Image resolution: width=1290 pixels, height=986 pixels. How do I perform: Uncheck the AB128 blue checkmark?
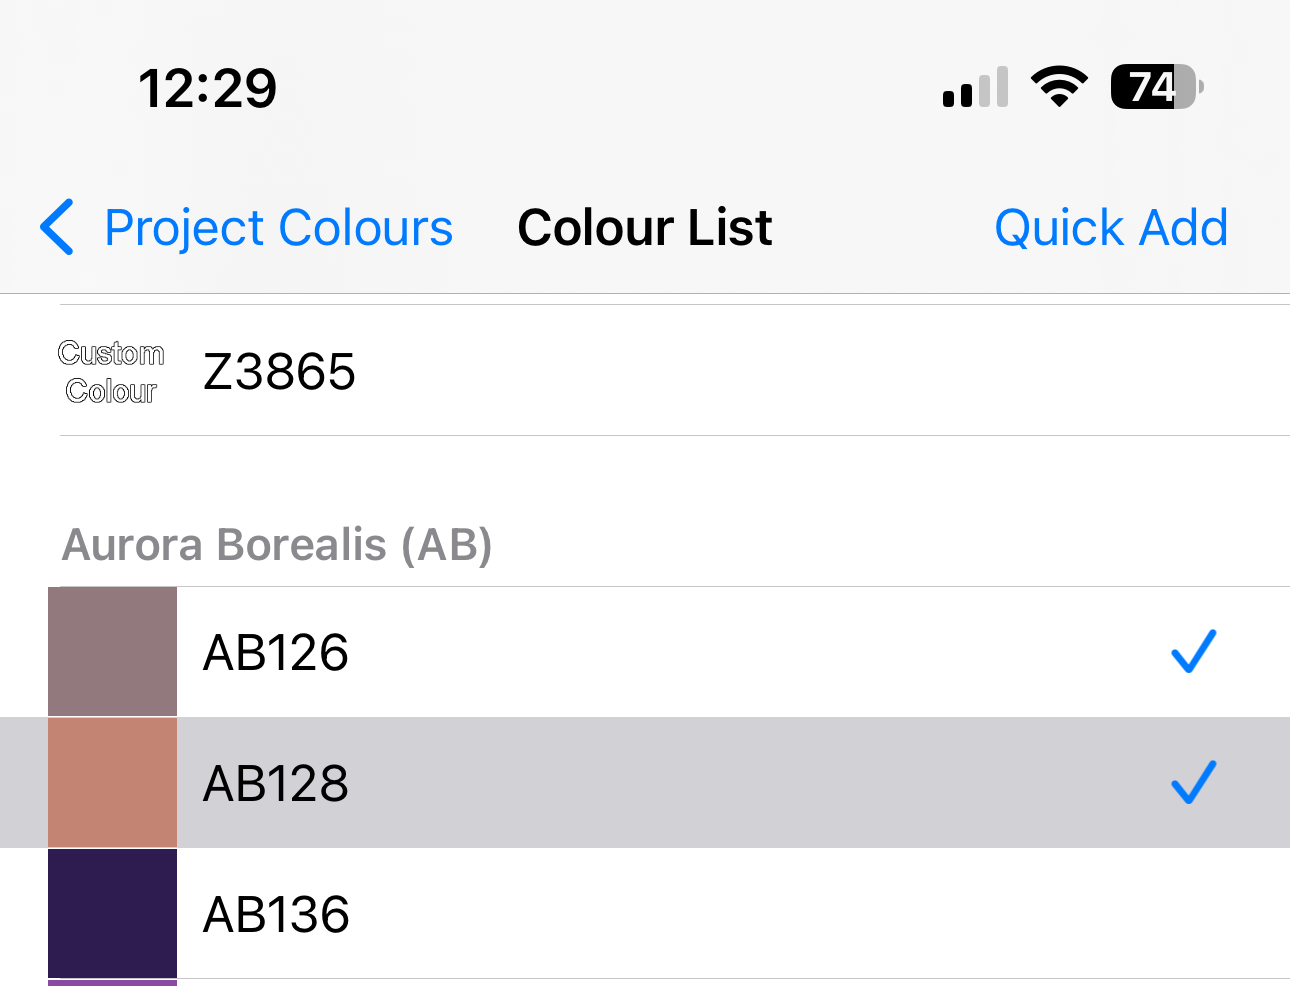point(1193,782)
